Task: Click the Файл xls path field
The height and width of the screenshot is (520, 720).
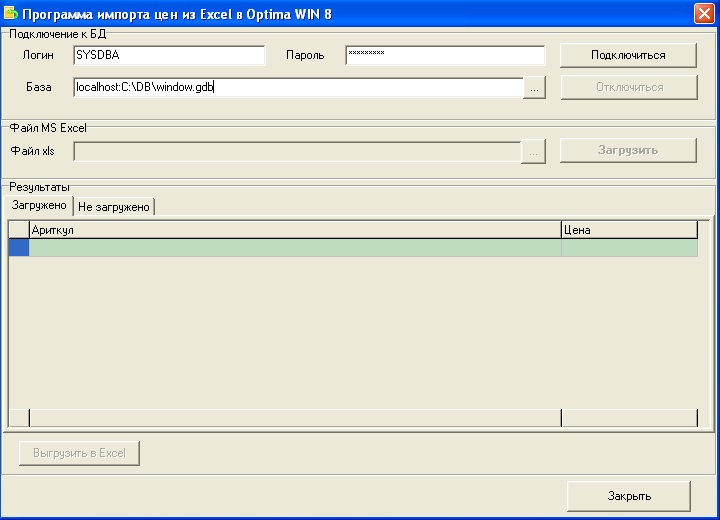Action: pyautogui.click(x=297, y=151)
